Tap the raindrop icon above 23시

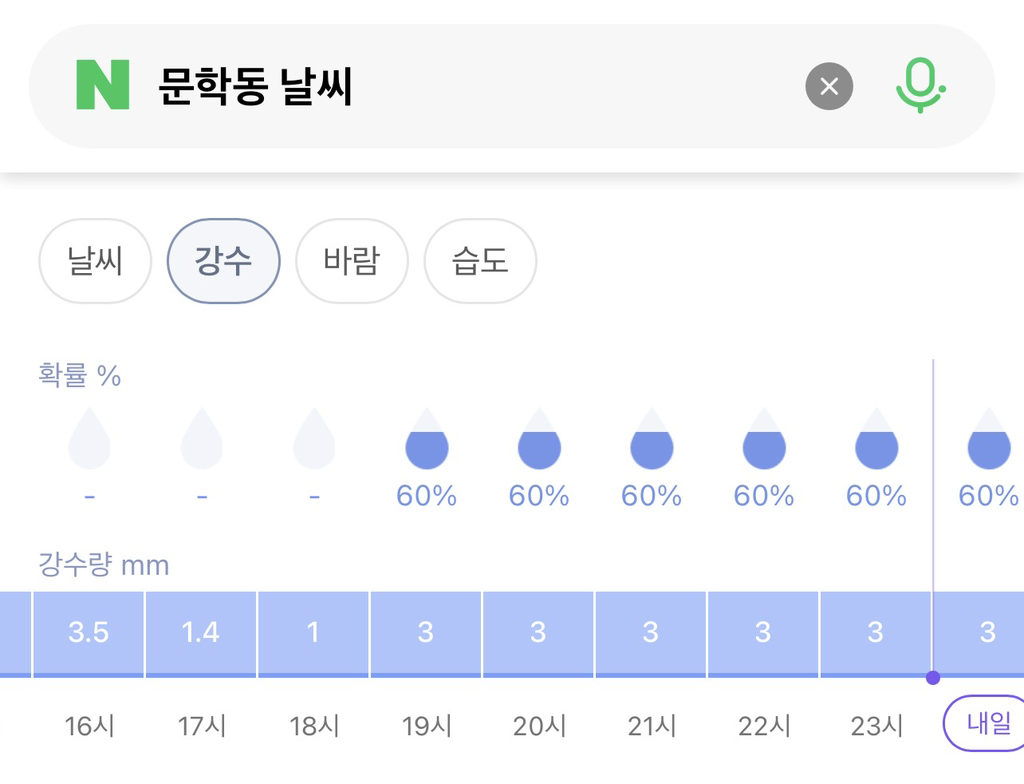pos(876,439)
